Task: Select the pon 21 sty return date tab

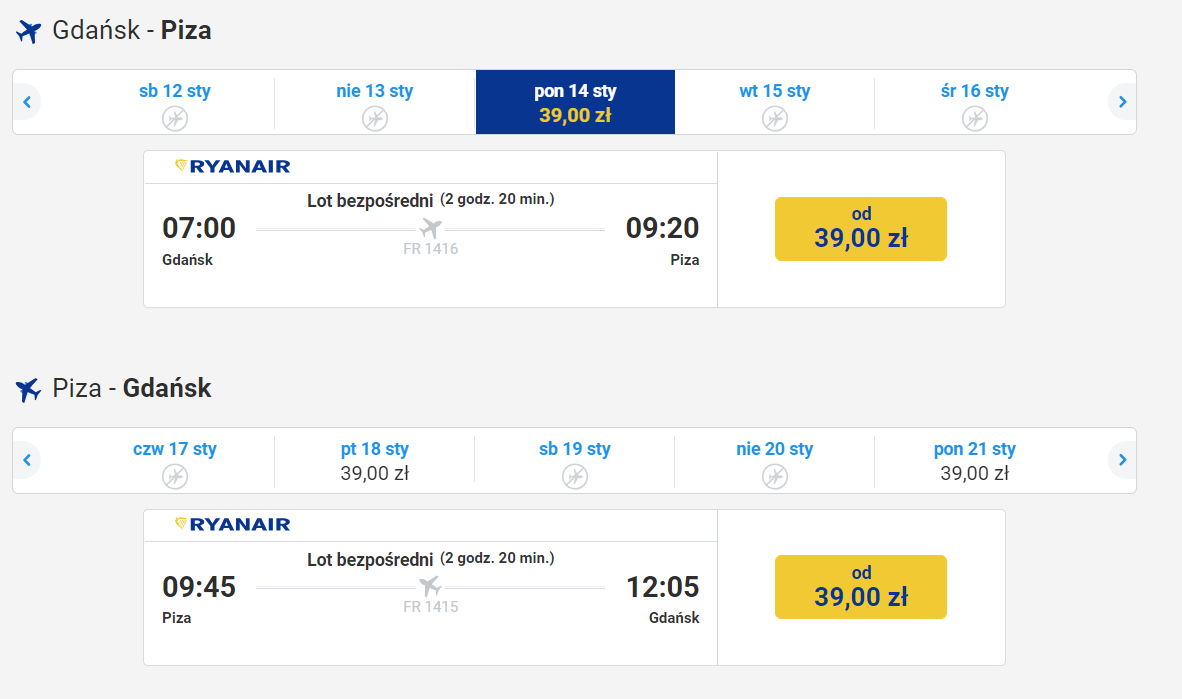Action: click(x=975, y=461)
